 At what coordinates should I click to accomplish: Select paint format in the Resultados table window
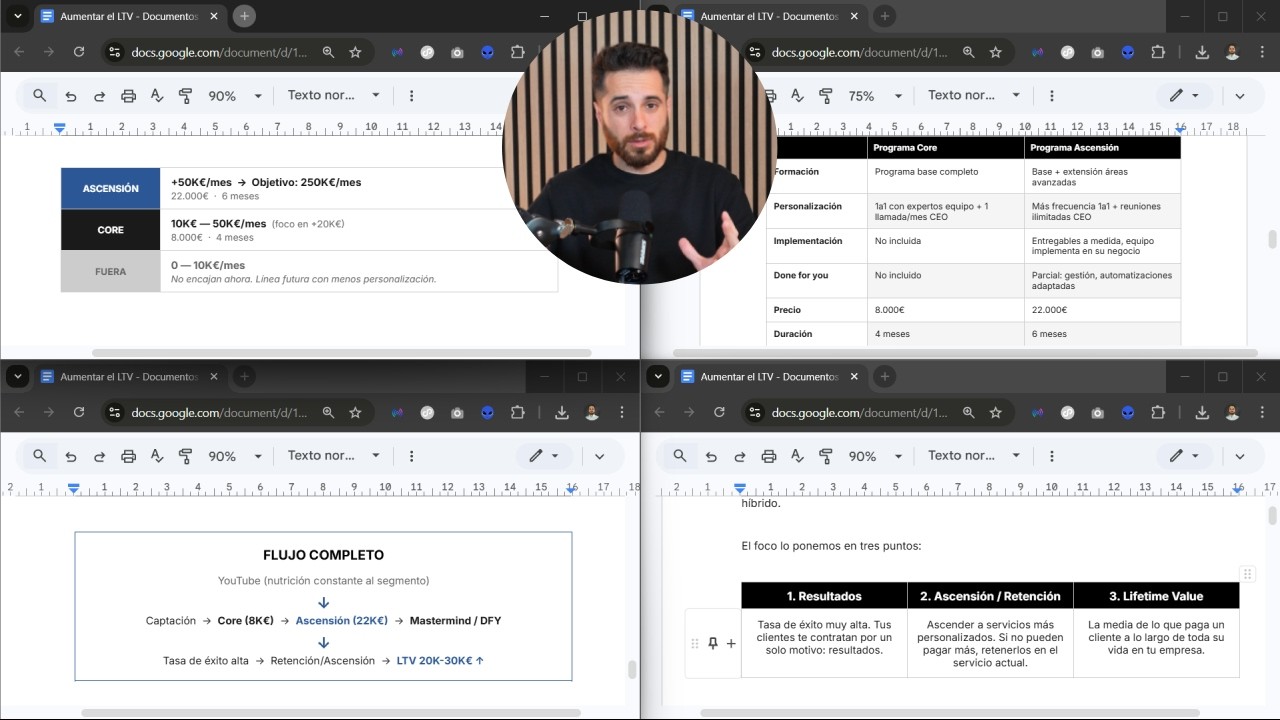point(825,456)
